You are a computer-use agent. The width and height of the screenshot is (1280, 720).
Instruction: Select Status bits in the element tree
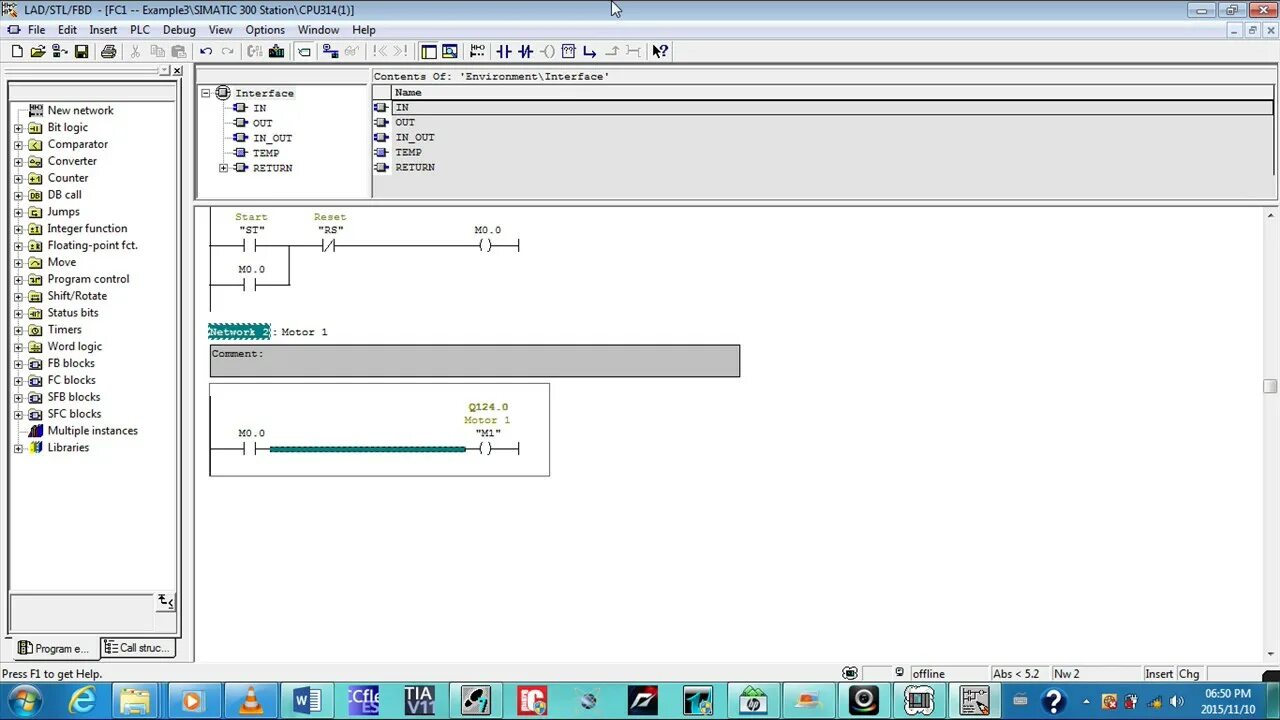click(x=73, y=313)
